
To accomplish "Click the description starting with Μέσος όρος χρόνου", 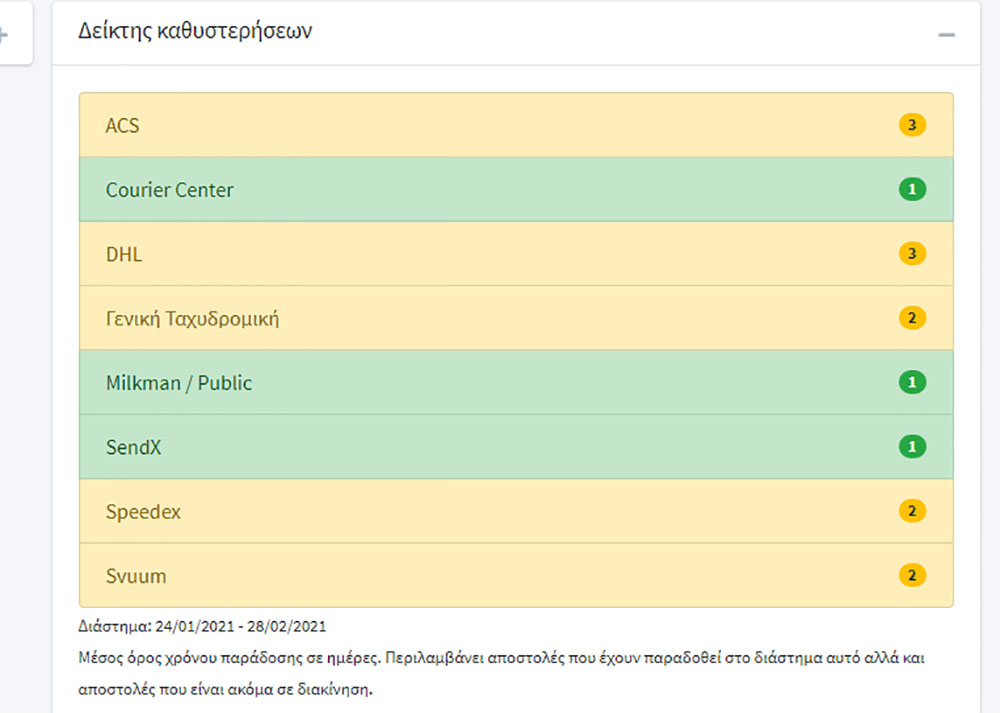I will click(x=501, y=673).
